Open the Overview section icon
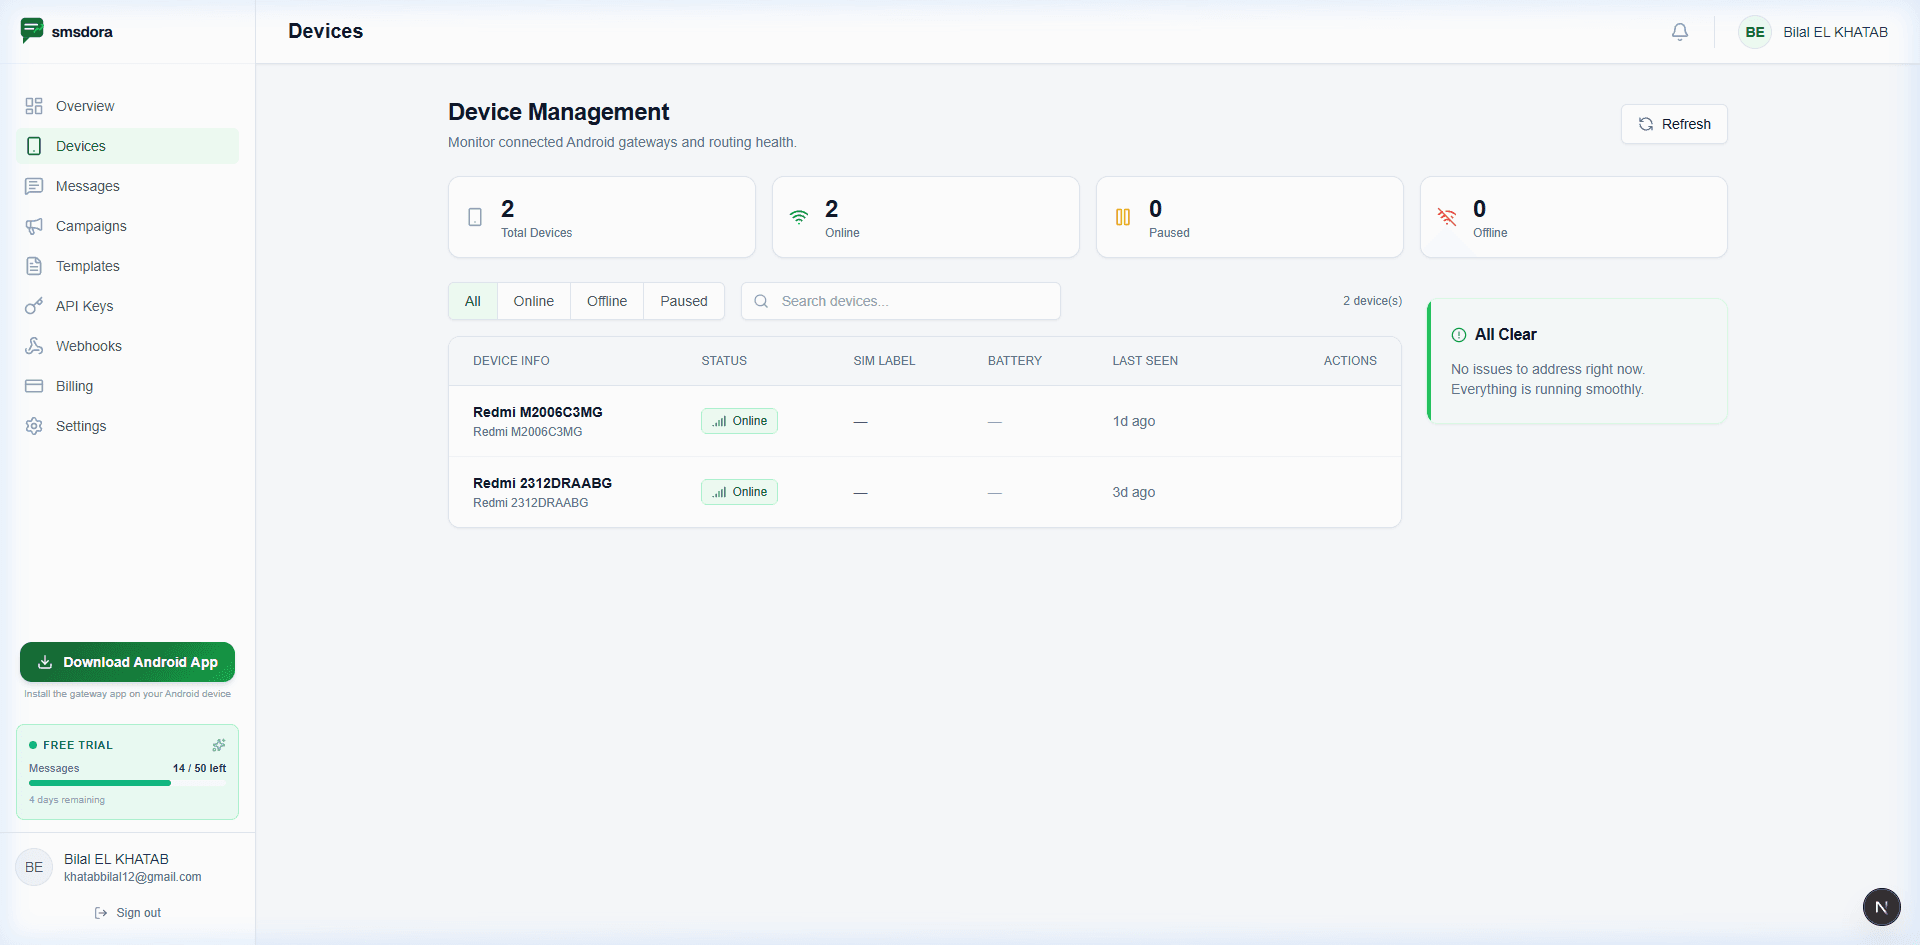This screenshot has height=945, width=1920. [34, 105]
